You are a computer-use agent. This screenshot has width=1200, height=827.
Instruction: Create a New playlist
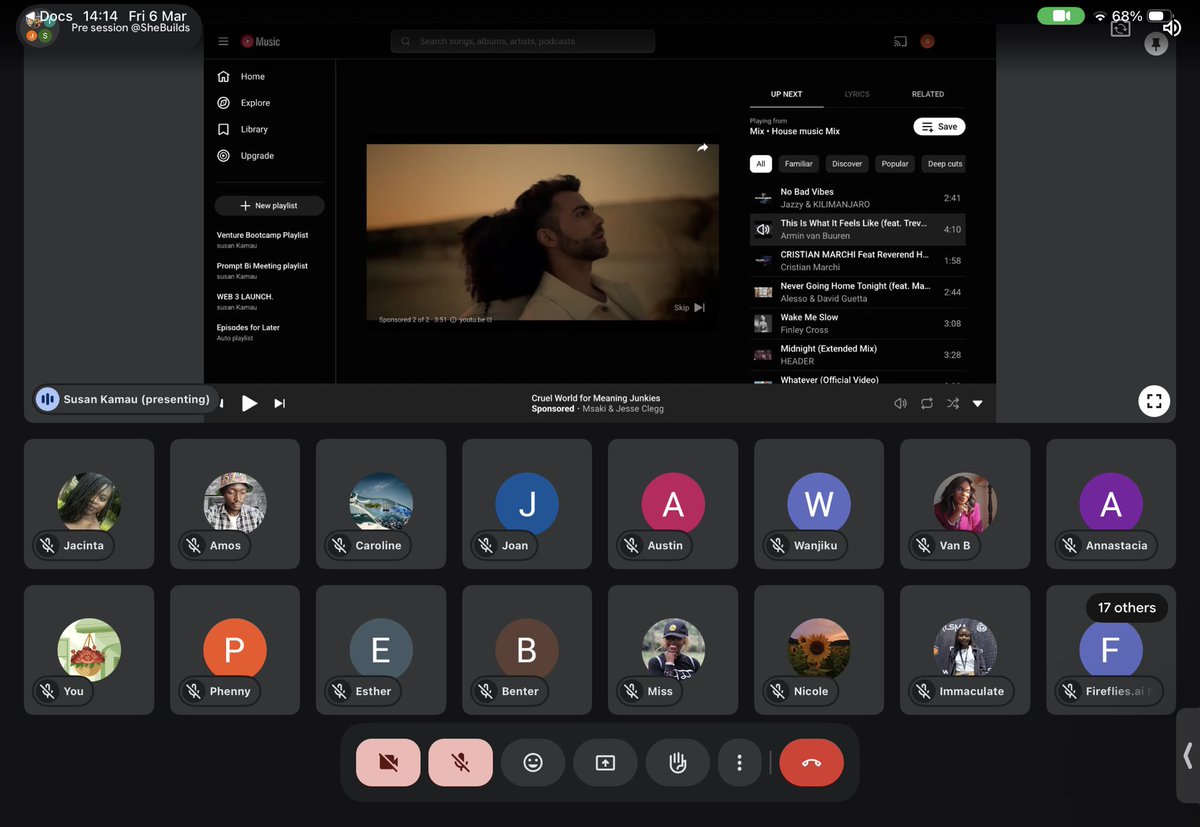pos(270,205)
